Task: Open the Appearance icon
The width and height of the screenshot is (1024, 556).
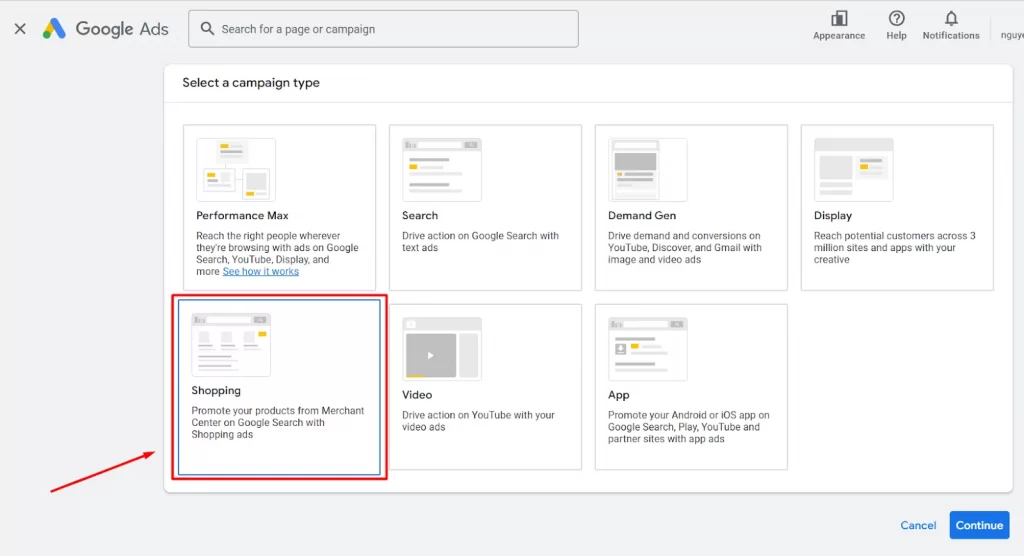Action: coord(839,19)
